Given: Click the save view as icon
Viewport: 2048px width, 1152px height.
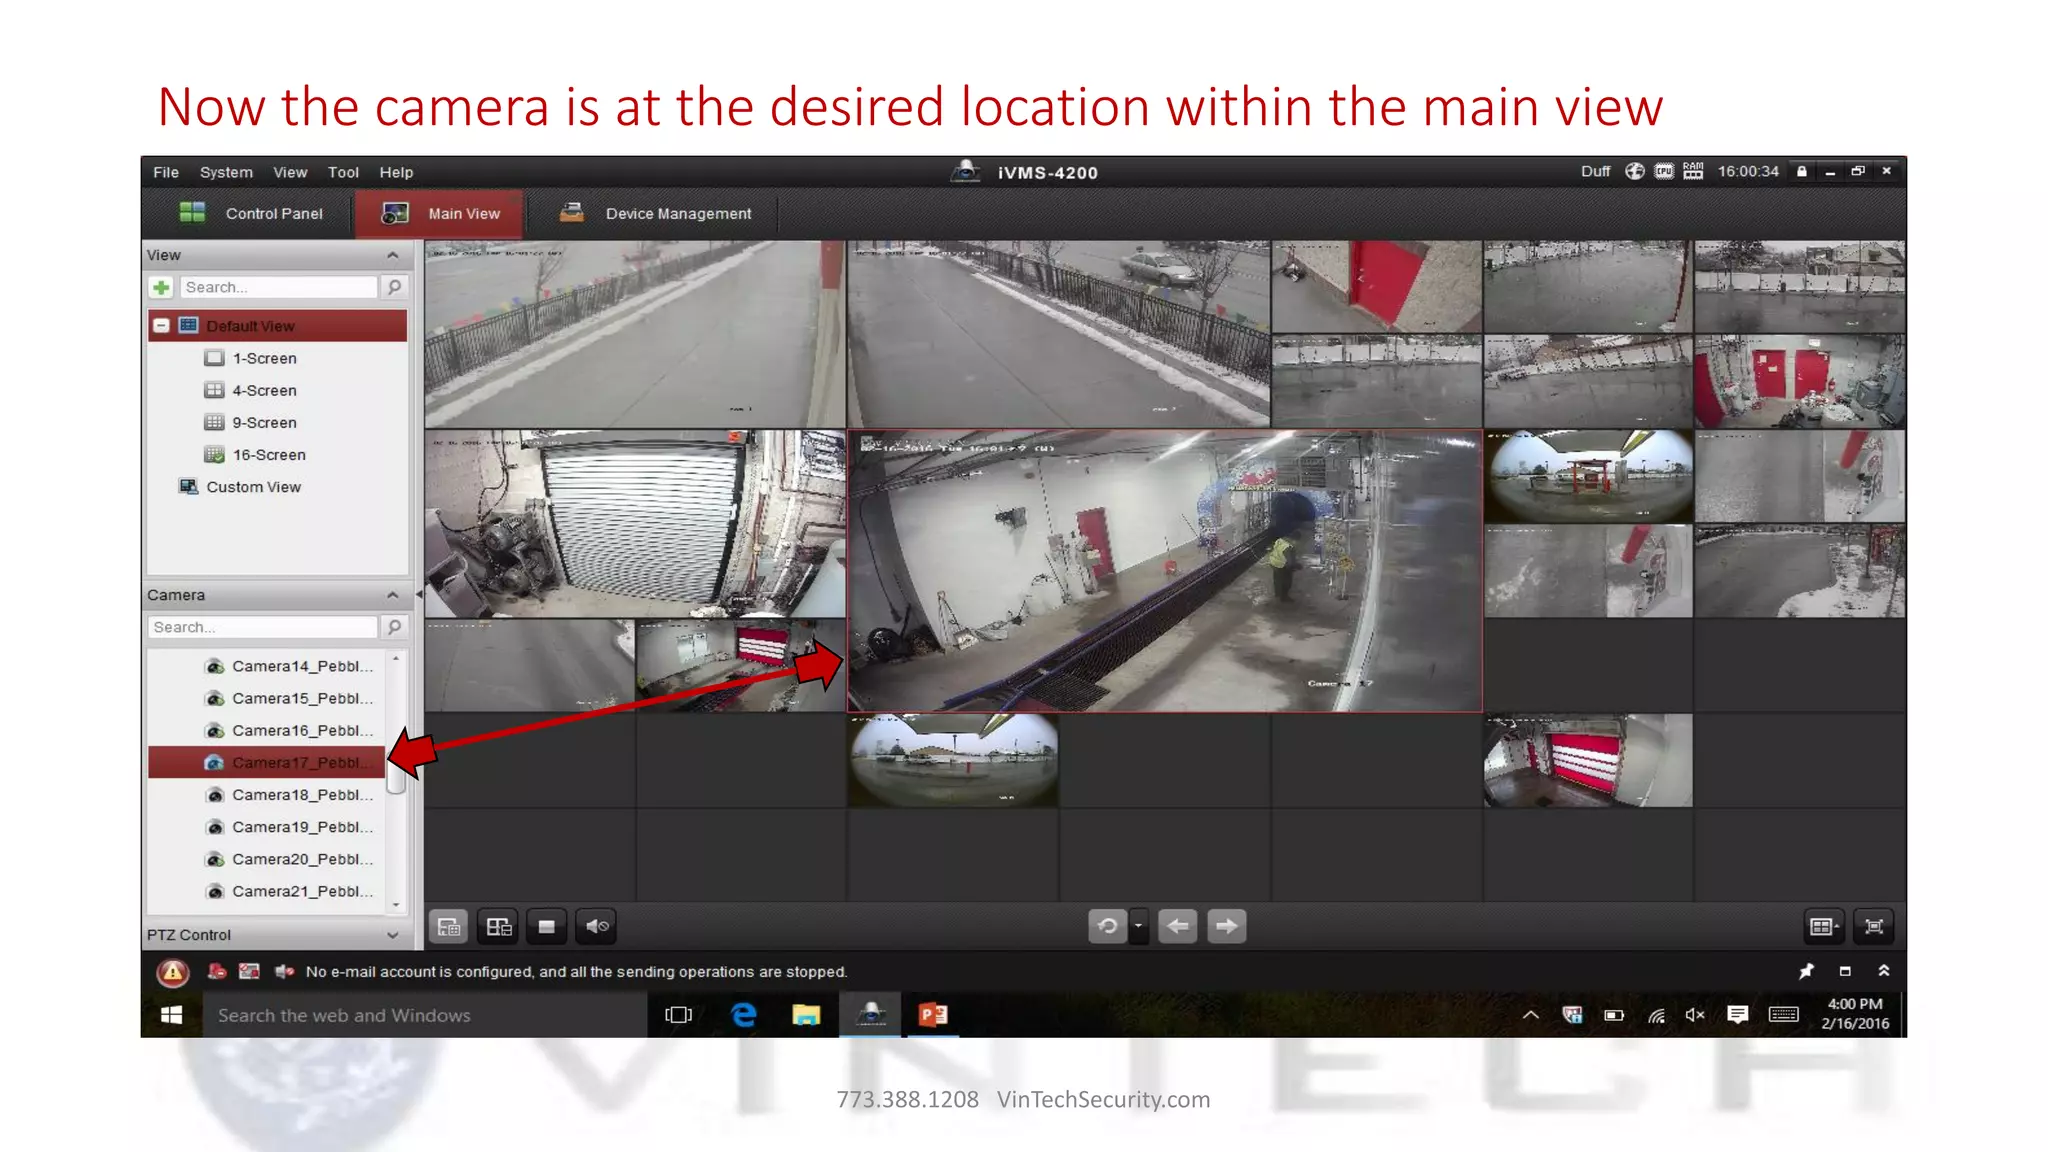Looking at the screenshot, I should (498, 927).
